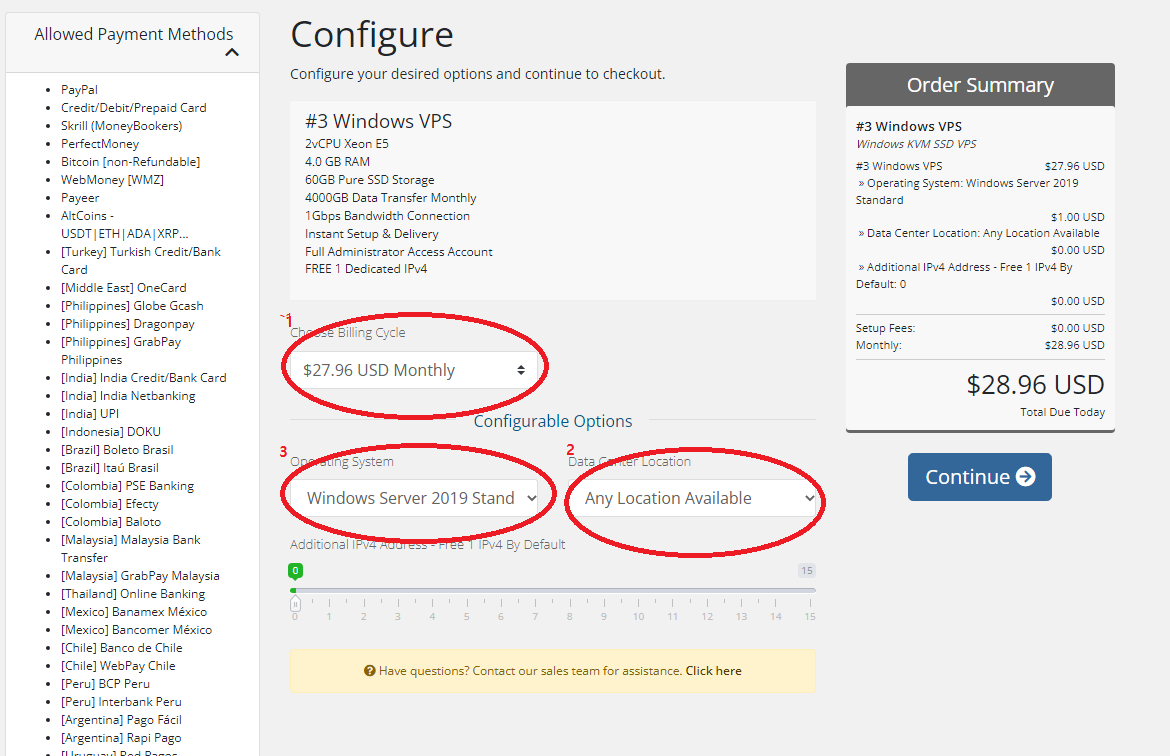1170x756 pixels.
Task: Click the Windows KVM SSD VPS subtitle
Action: [916, 144]
